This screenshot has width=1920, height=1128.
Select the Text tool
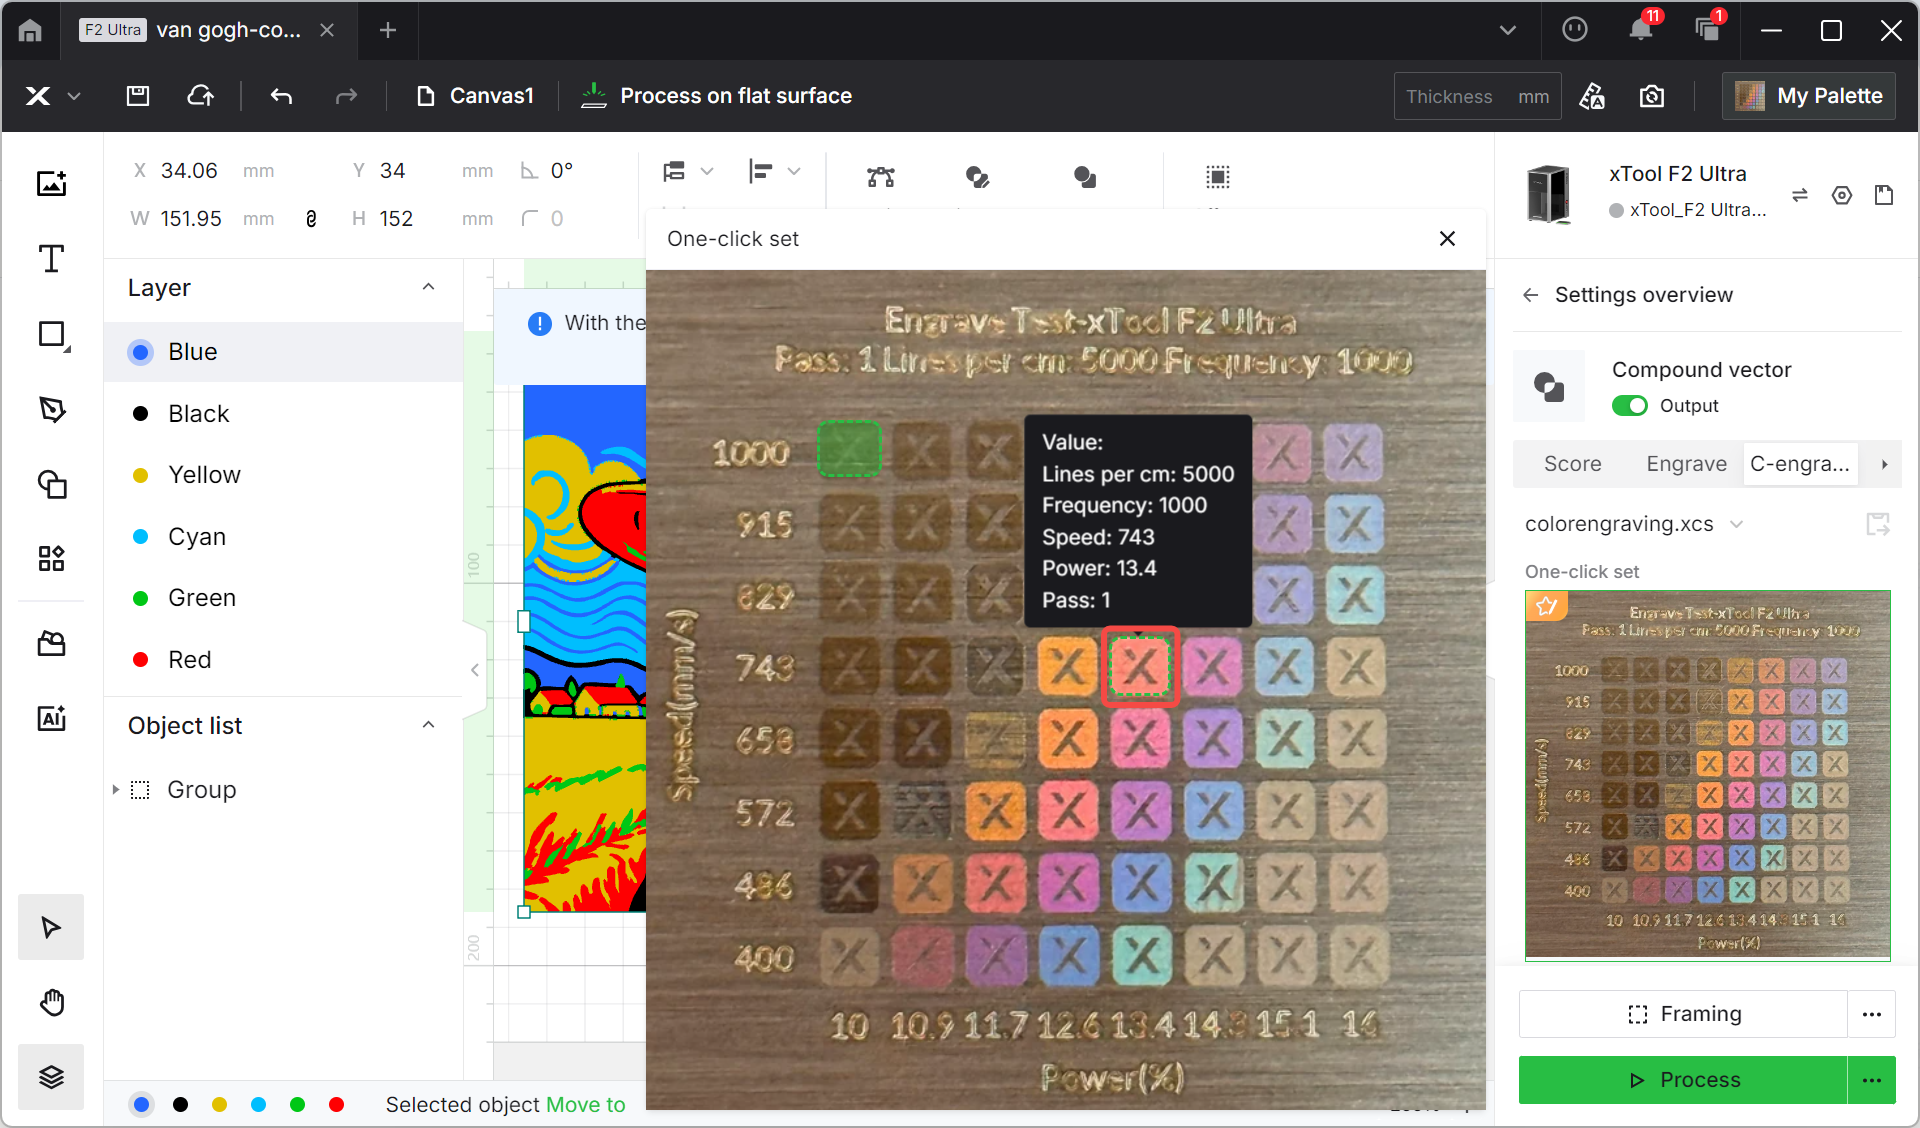pos(52,259)
